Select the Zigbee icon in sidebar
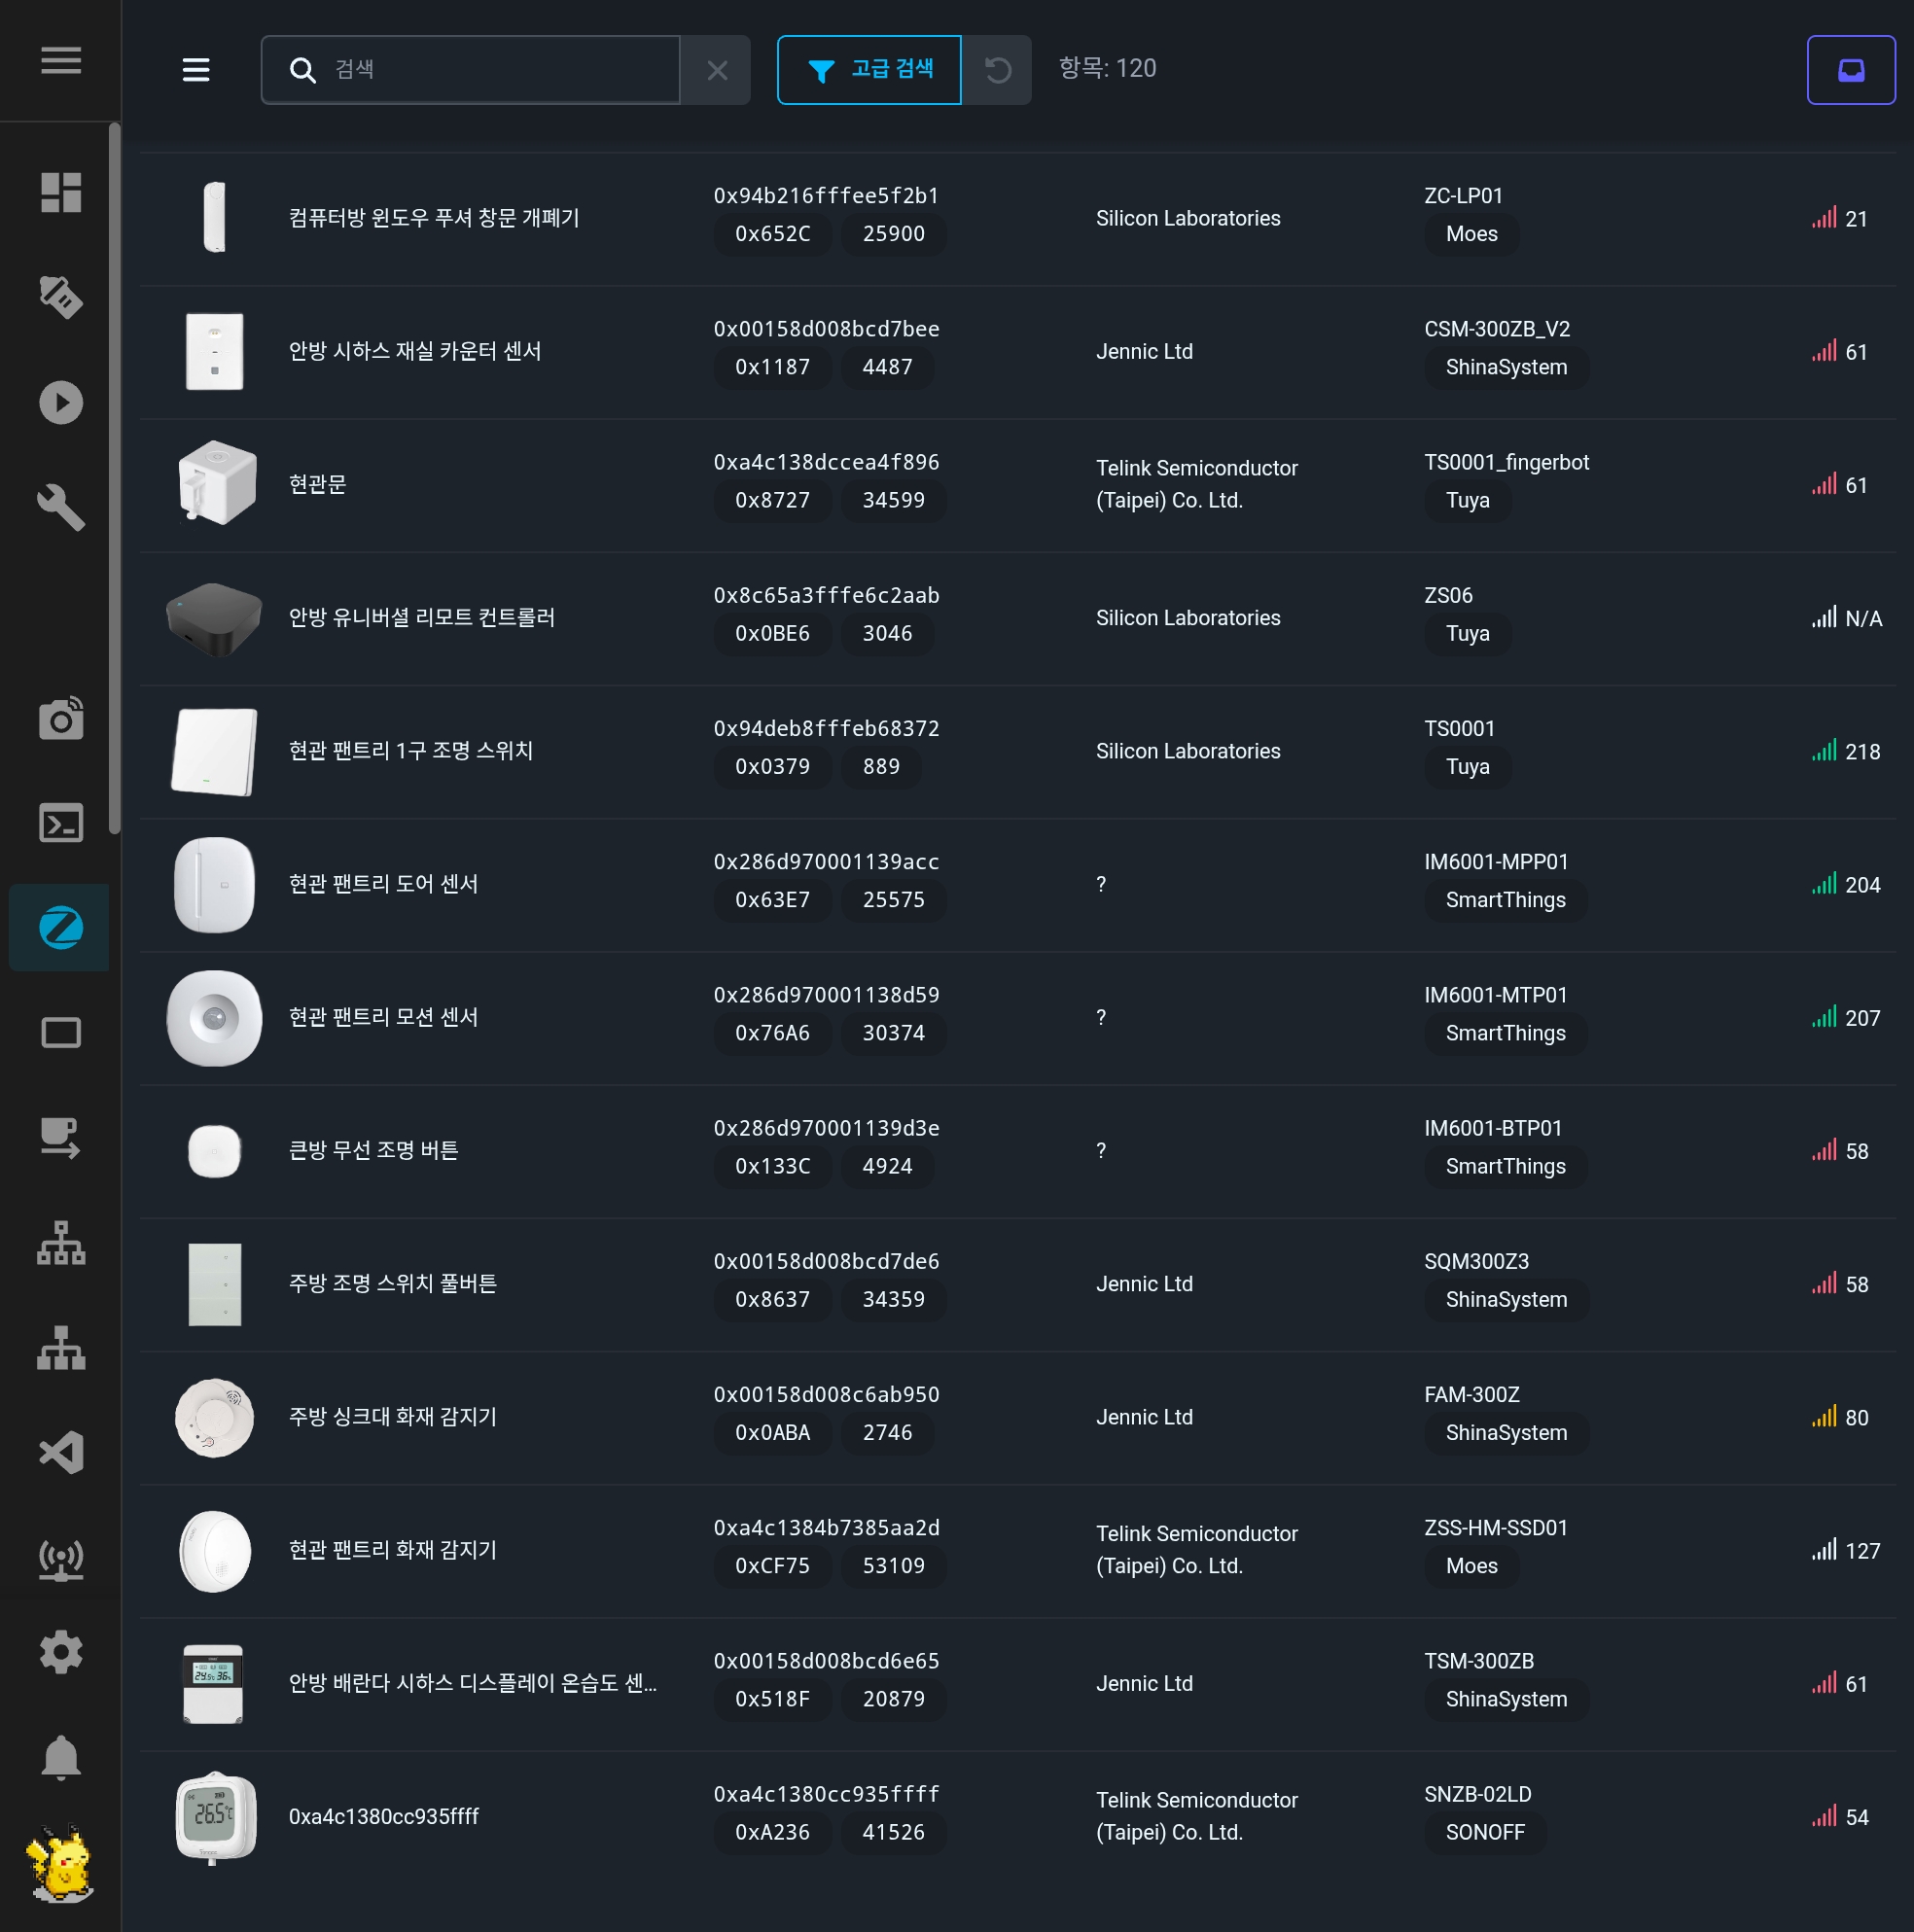 61,927
